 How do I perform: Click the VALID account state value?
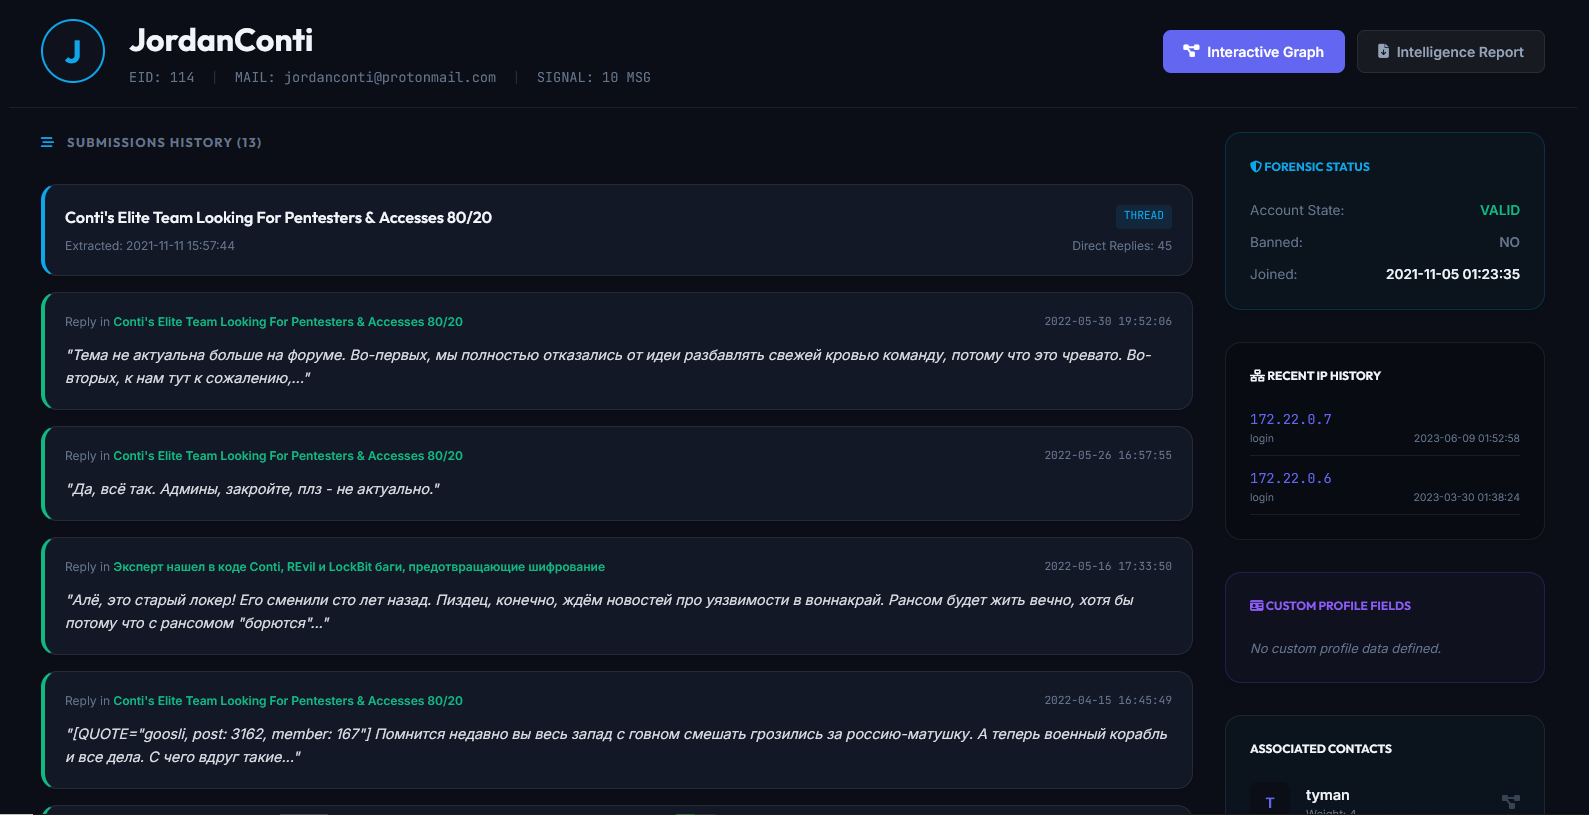coord(1500,210)
